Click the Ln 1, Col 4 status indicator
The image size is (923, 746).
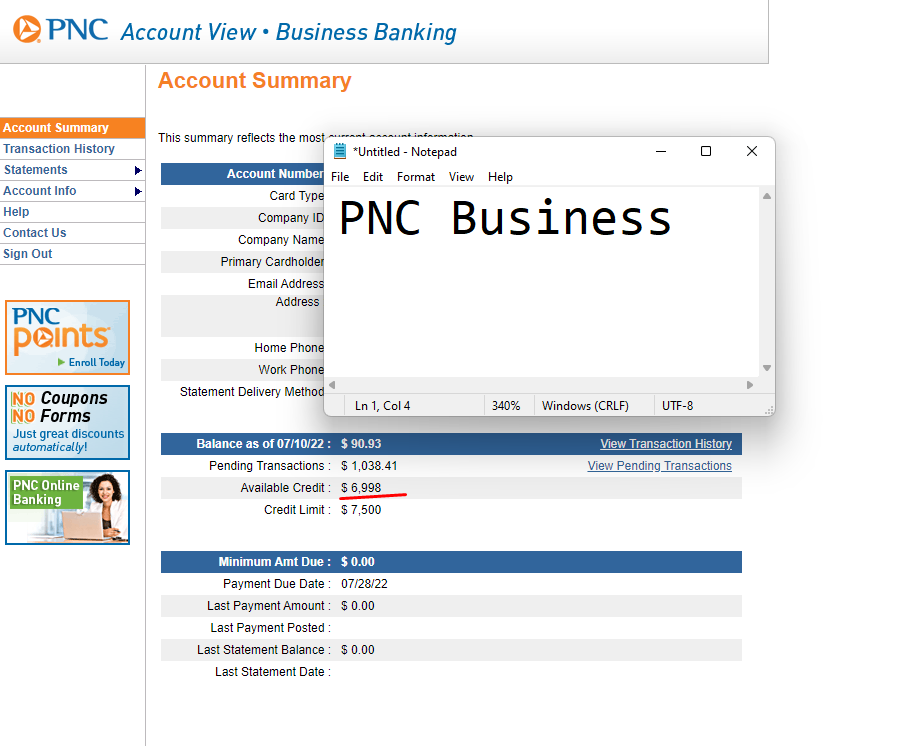coord(382,406)
